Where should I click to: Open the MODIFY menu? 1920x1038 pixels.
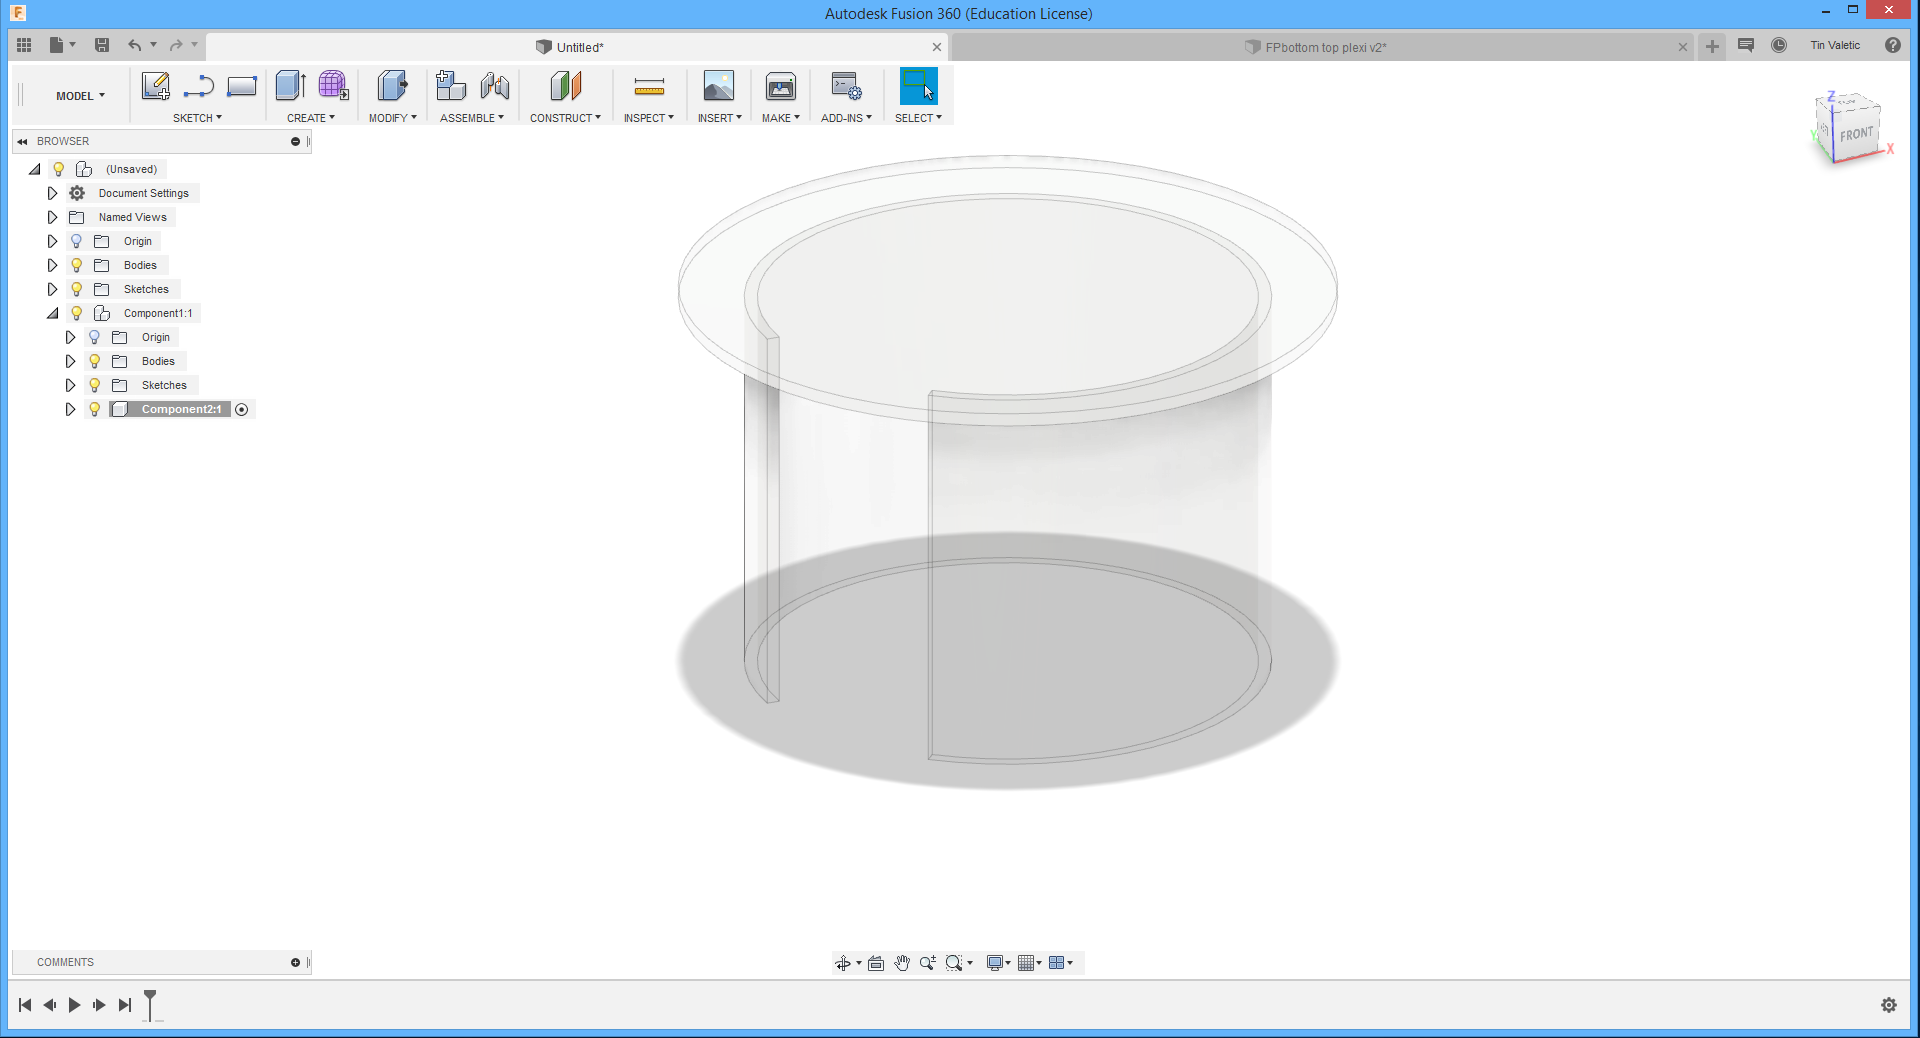coord(392,118)
